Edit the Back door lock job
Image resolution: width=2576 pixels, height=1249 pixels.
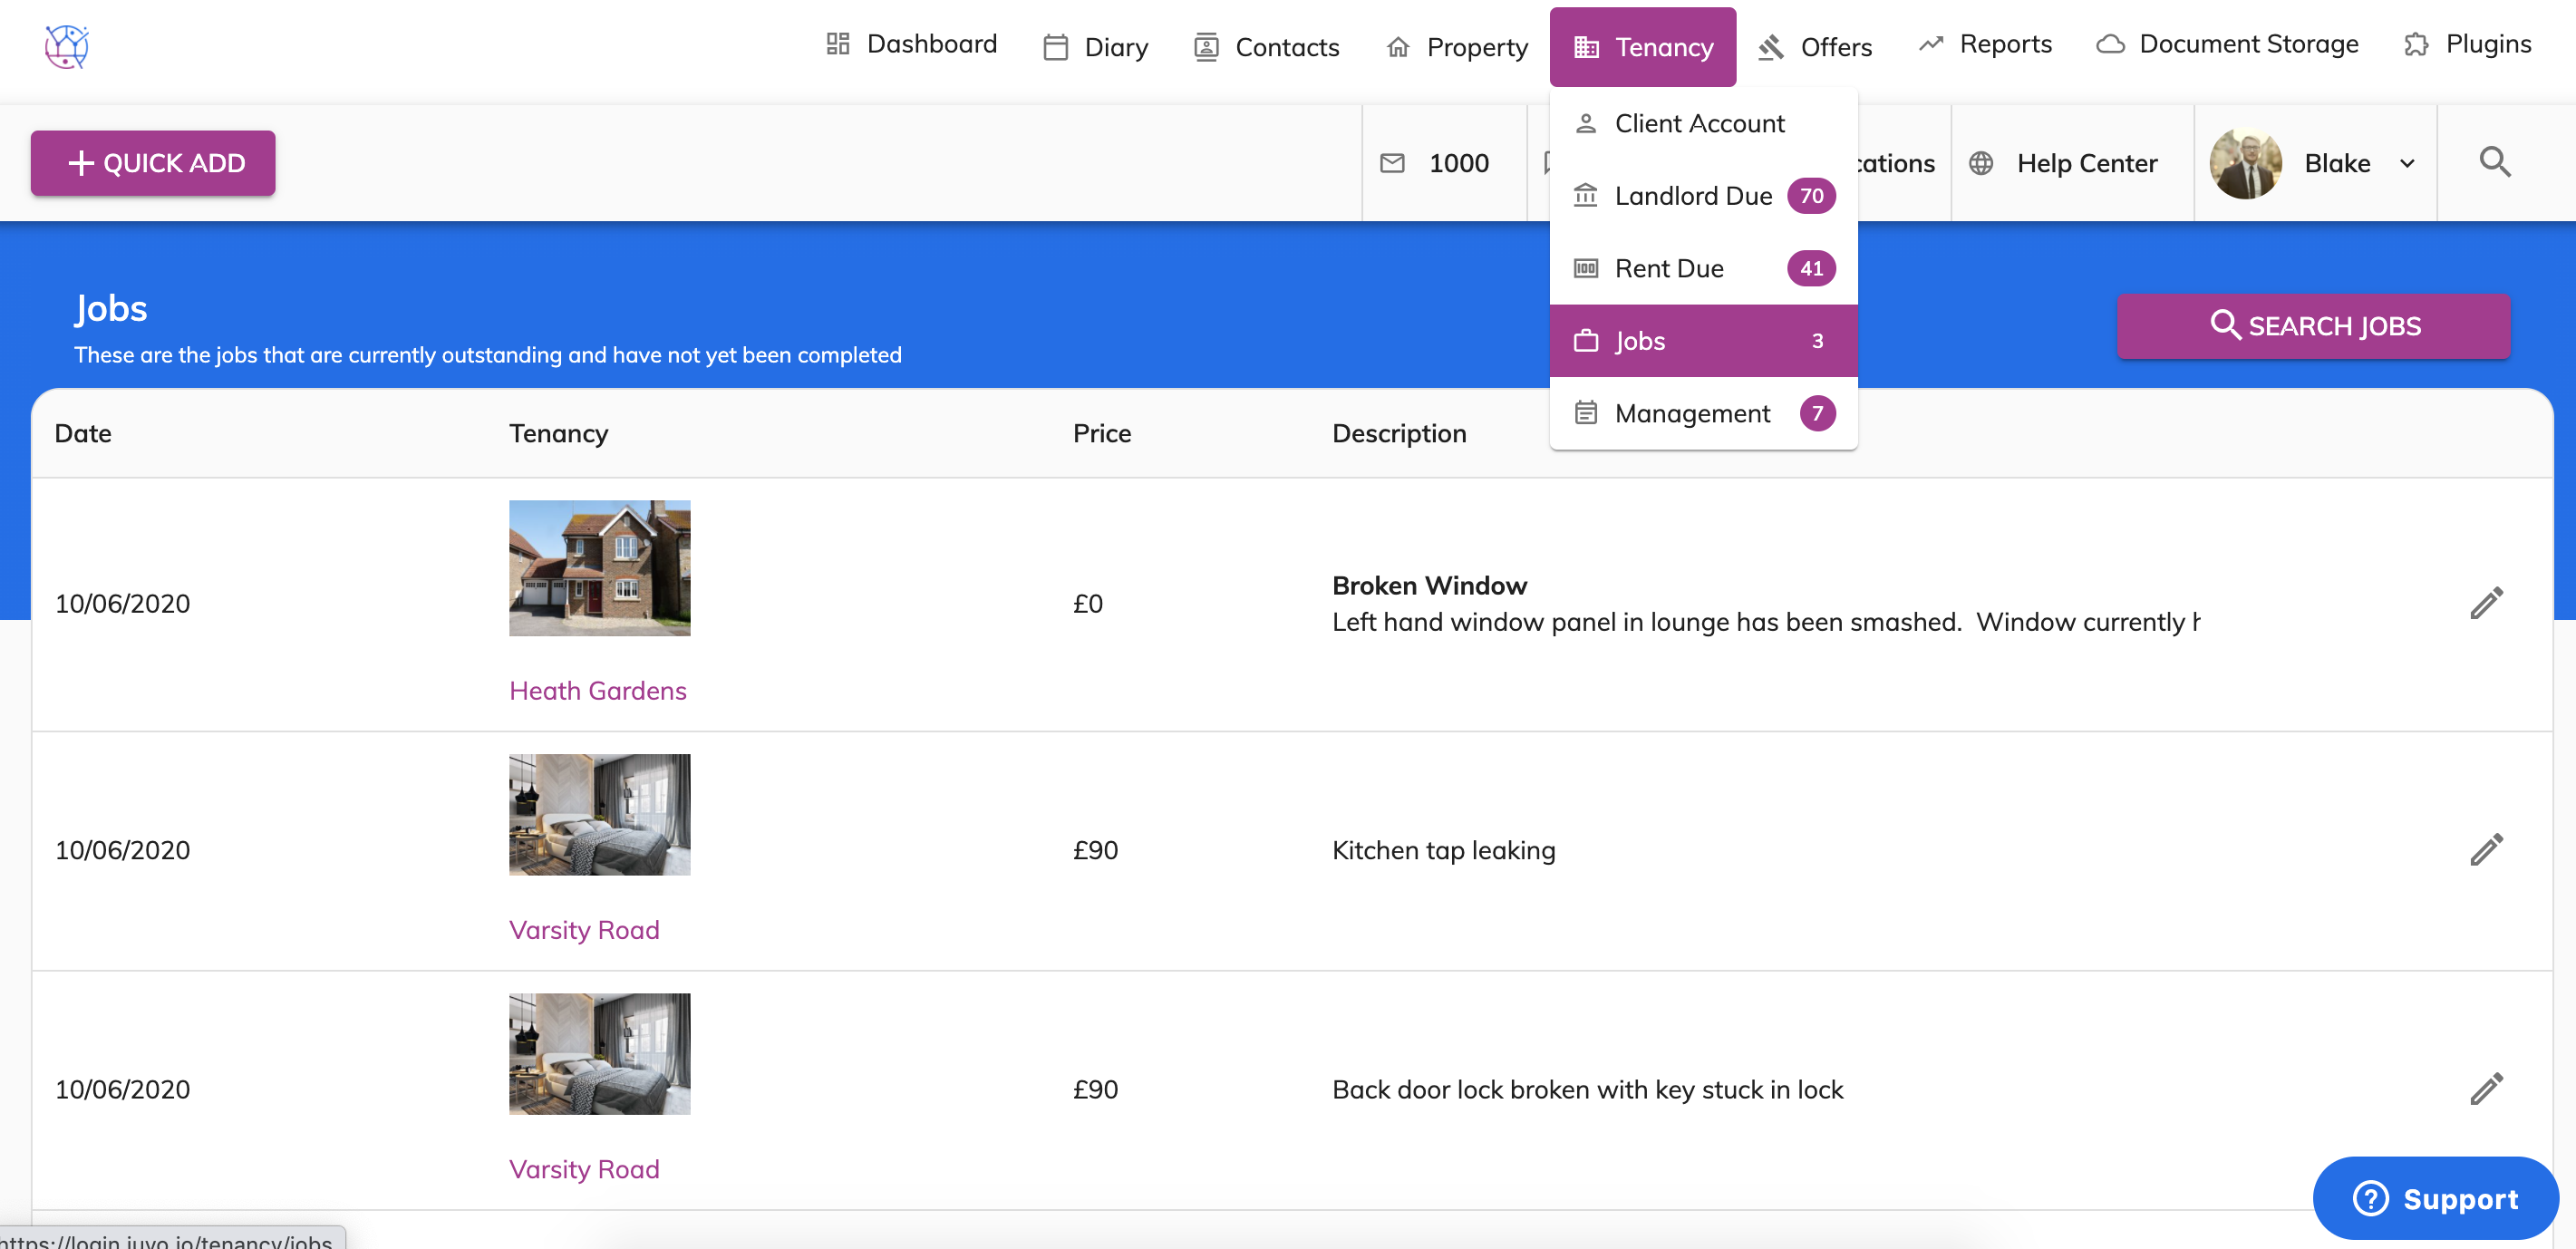2486,1089
